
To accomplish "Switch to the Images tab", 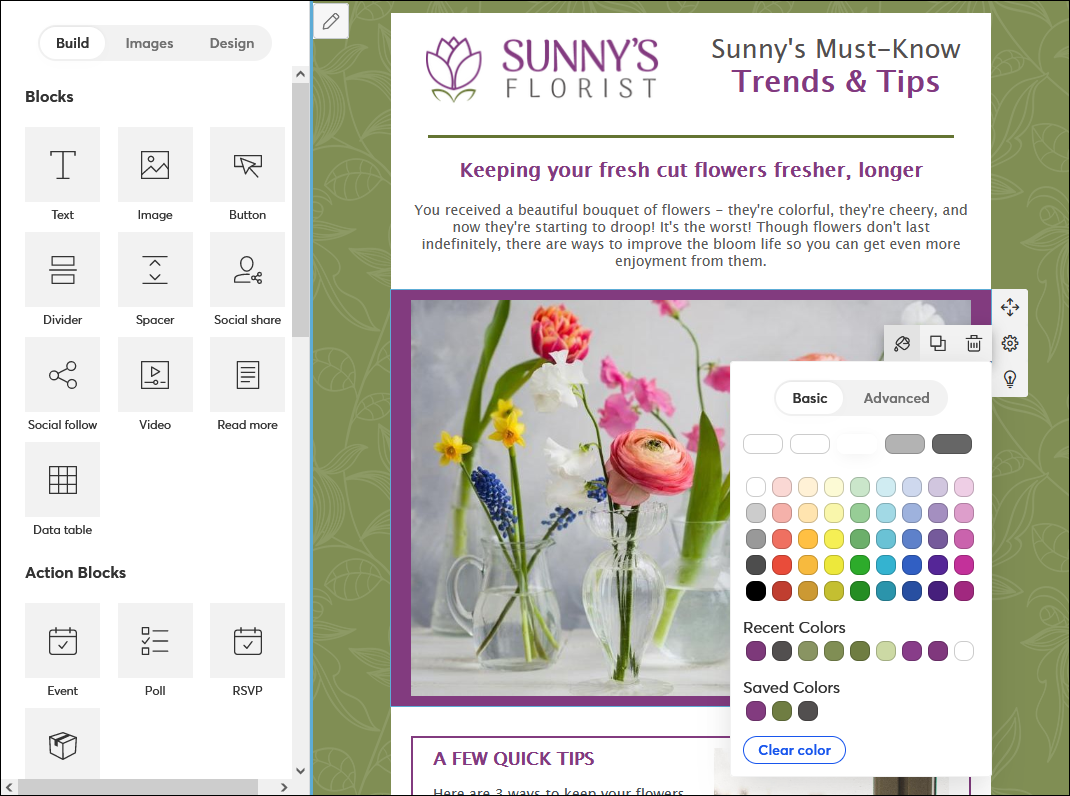I will (x=148, y=43).
